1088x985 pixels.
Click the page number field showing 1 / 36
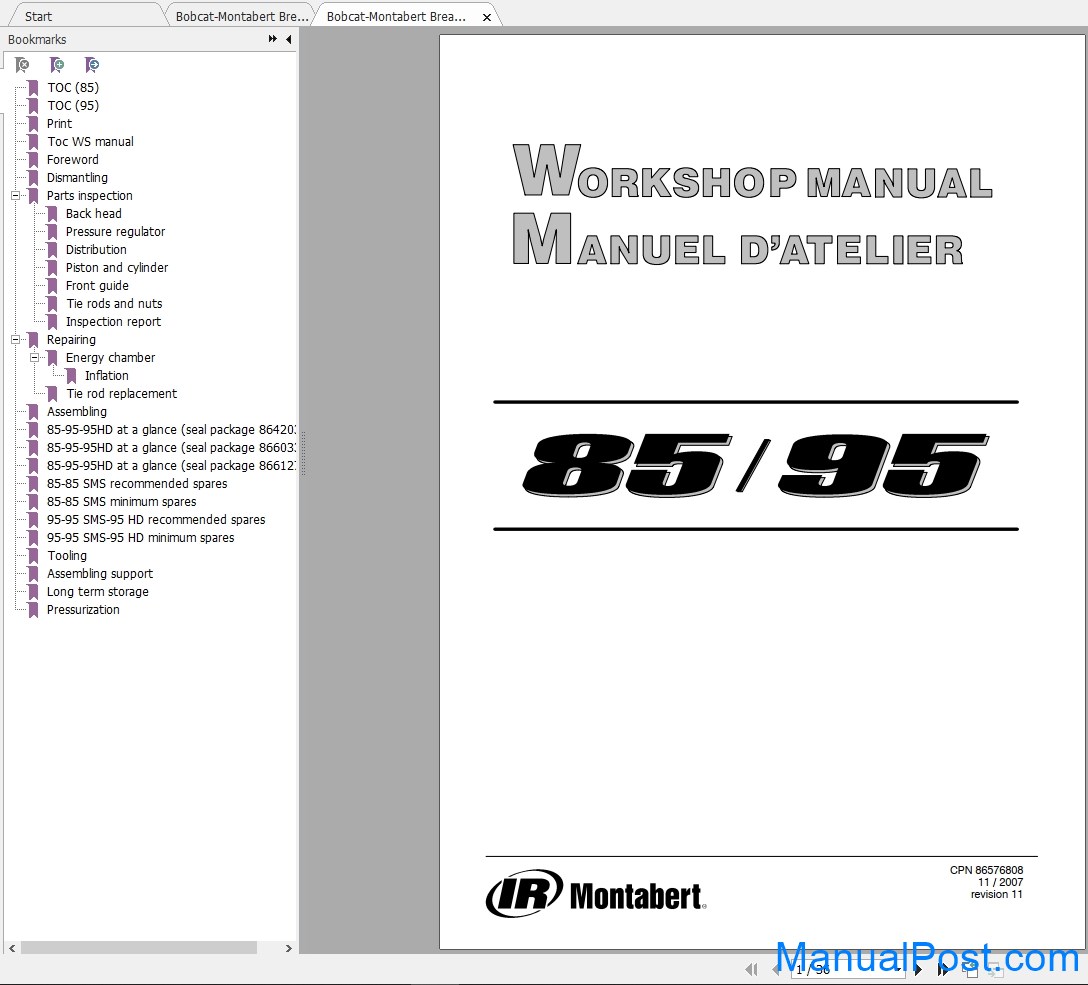click(x=847, y=969)
